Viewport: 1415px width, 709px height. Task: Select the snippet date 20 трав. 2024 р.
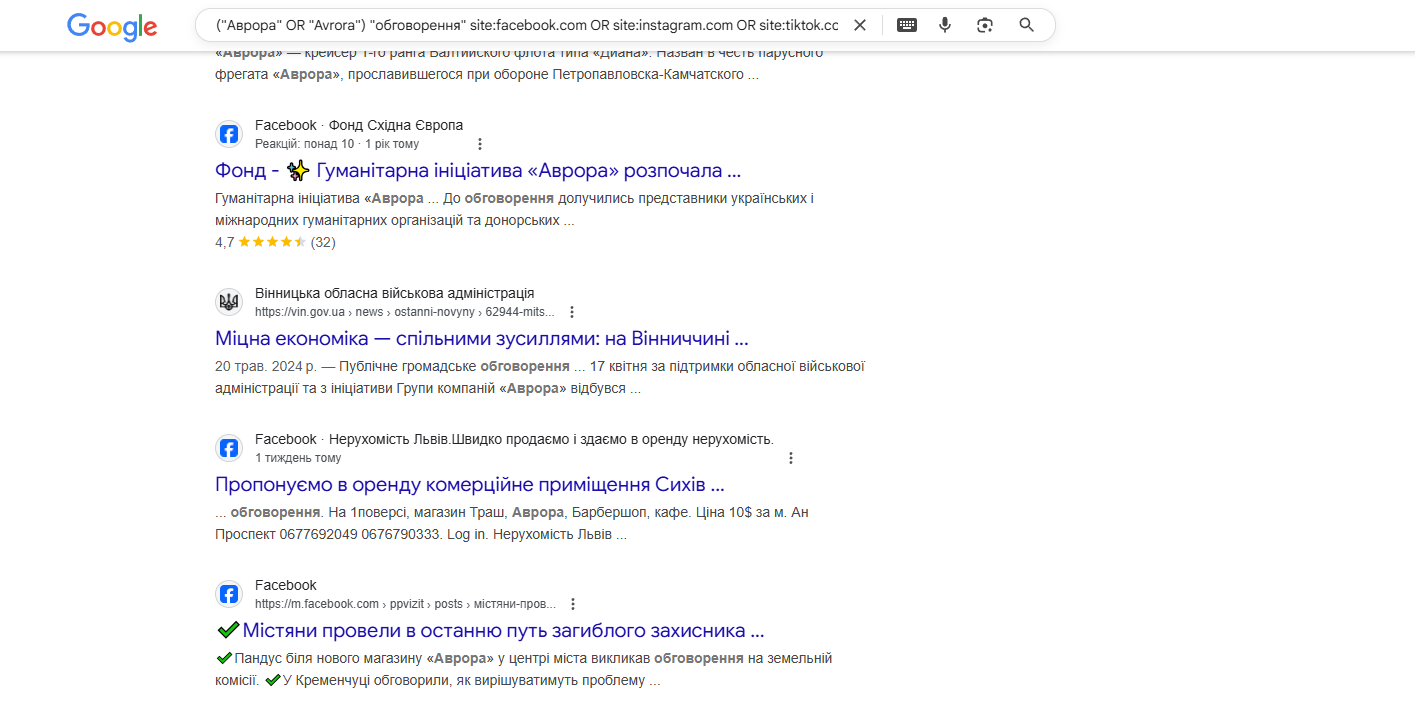[x=265, y=366]
